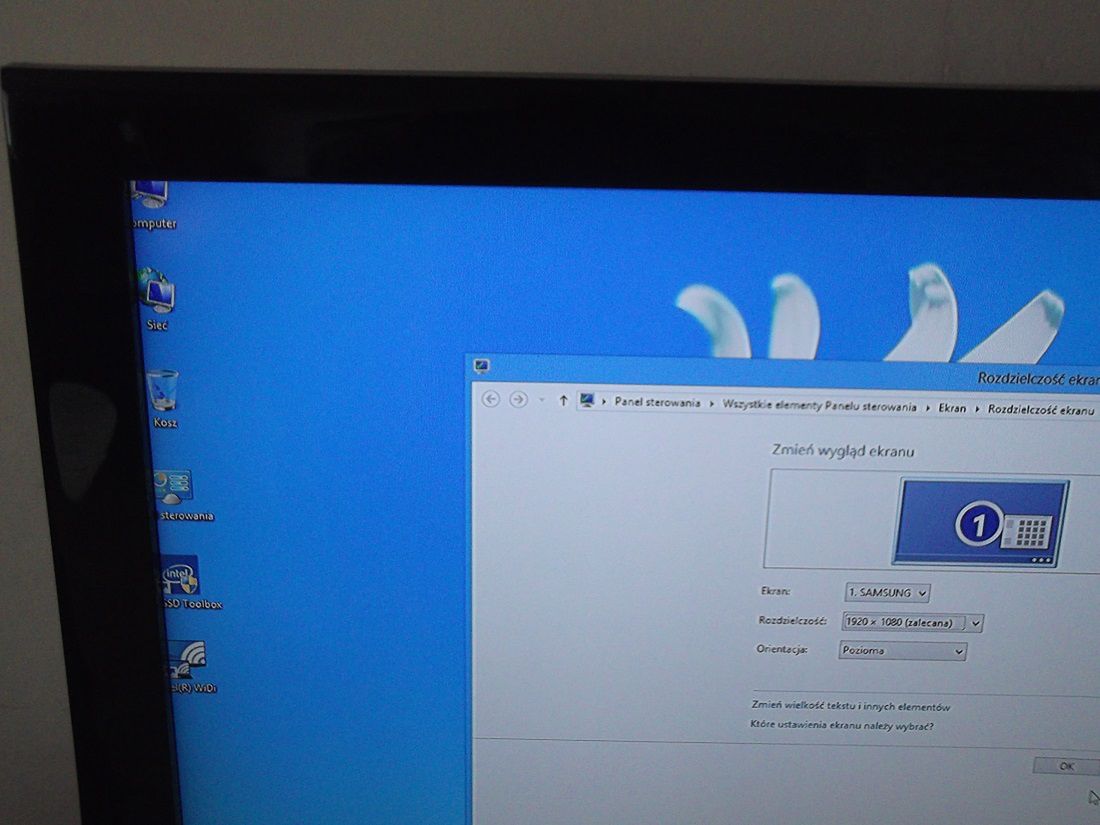This screenshot has height=825, width=1100.
Task: Click the Ekran: label
Action: point(775,591)
